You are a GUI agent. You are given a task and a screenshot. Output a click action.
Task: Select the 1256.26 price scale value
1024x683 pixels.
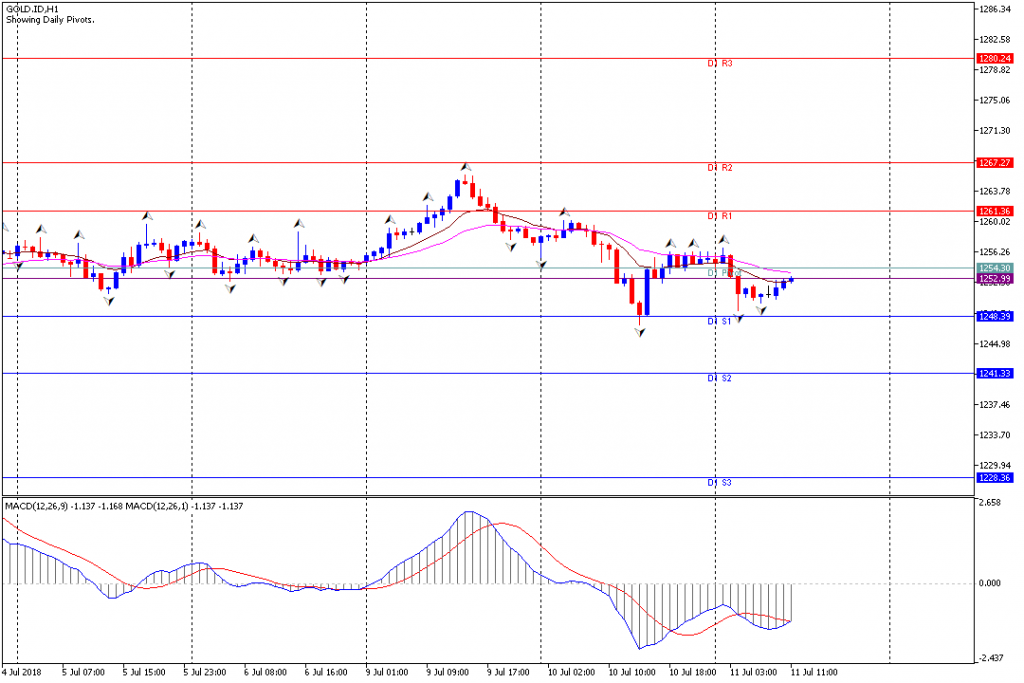point(995,252)
